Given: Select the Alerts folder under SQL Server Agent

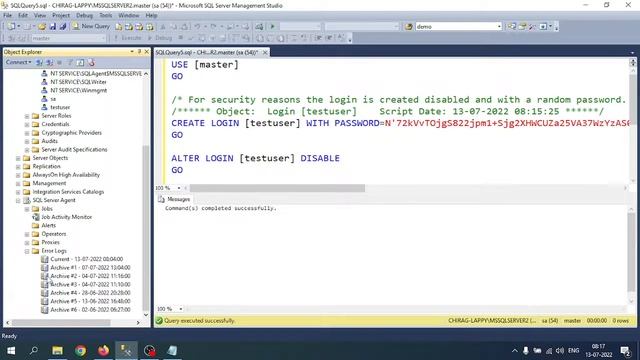Looking at the screenshot, I should click(48, 225).
